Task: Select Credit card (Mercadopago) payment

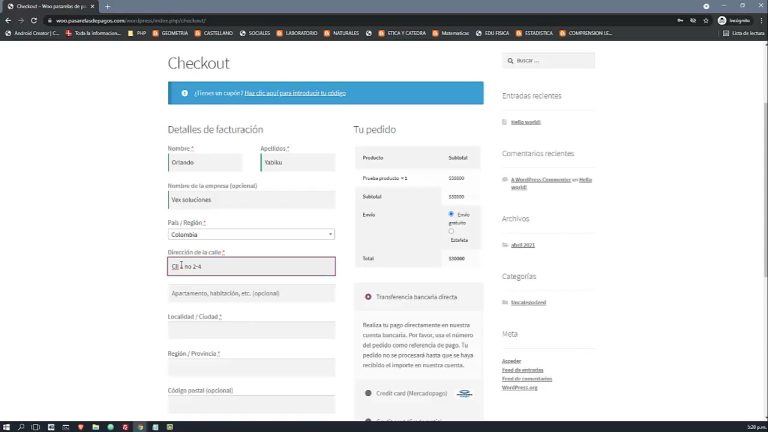Action: tap(368, 393)
